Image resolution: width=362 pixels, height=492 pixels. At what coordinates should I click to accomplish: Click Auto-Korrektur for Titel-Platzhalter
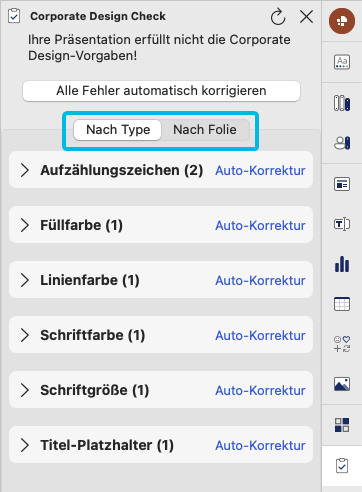pos(260,446)
